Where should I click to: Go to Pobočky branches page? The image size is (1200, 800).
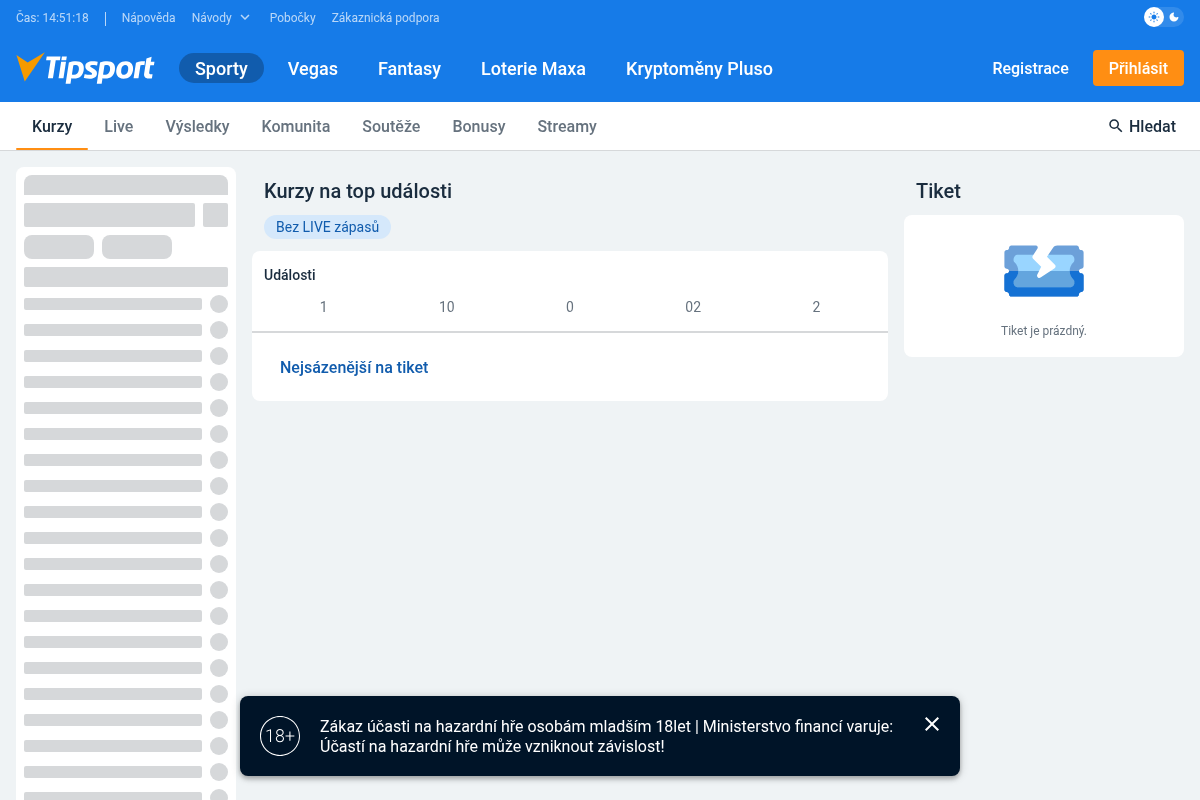[293, 18]
